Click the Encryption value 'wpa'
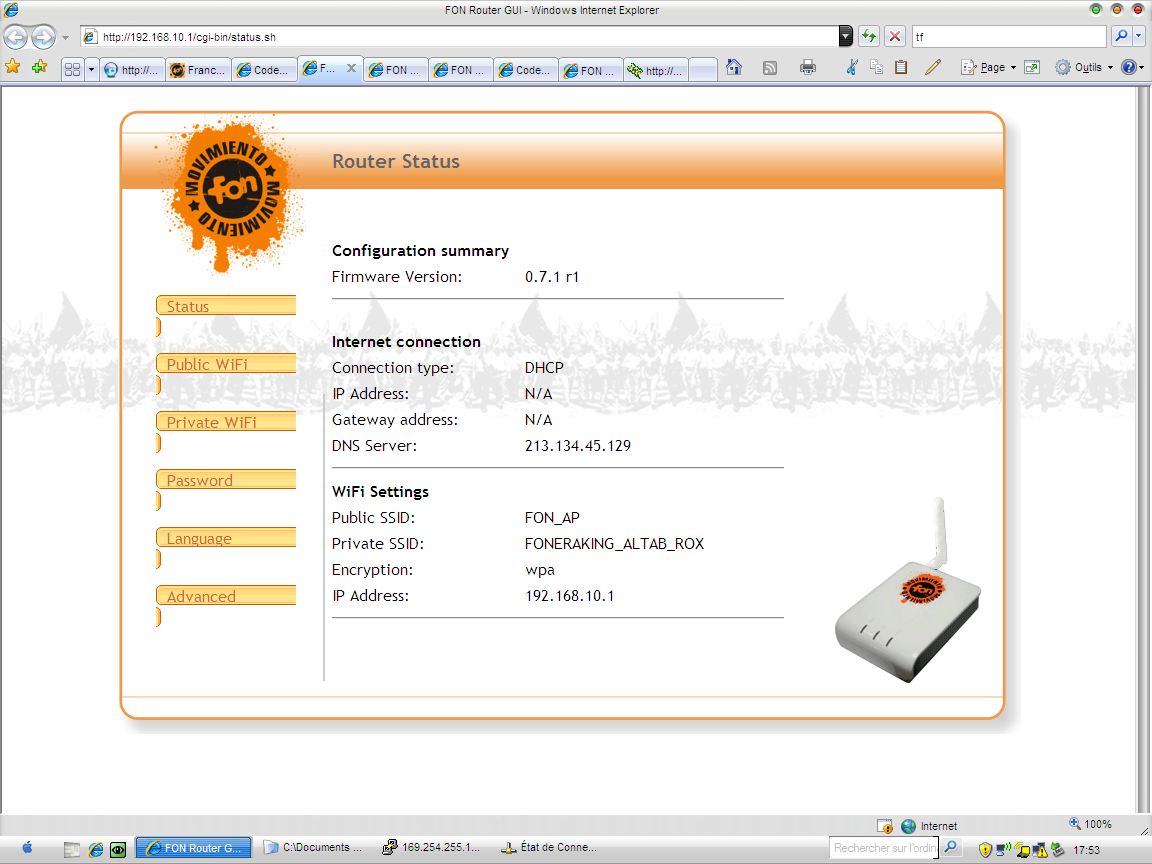1152x864 pixels. pyautogui.click(x=540, y=571)
